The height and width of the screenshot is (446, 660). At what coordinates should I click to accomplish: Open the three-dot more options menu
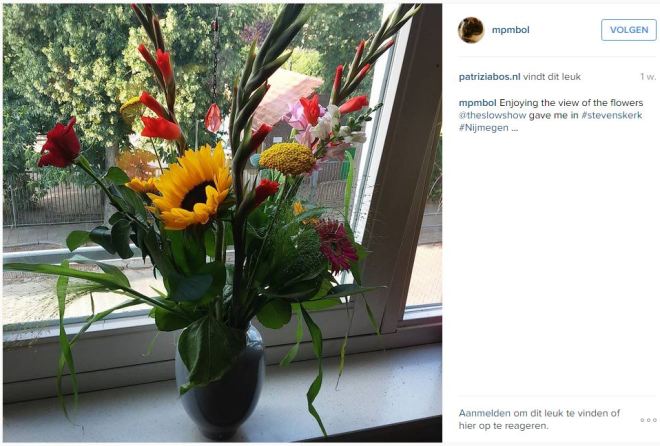[648, 420]
